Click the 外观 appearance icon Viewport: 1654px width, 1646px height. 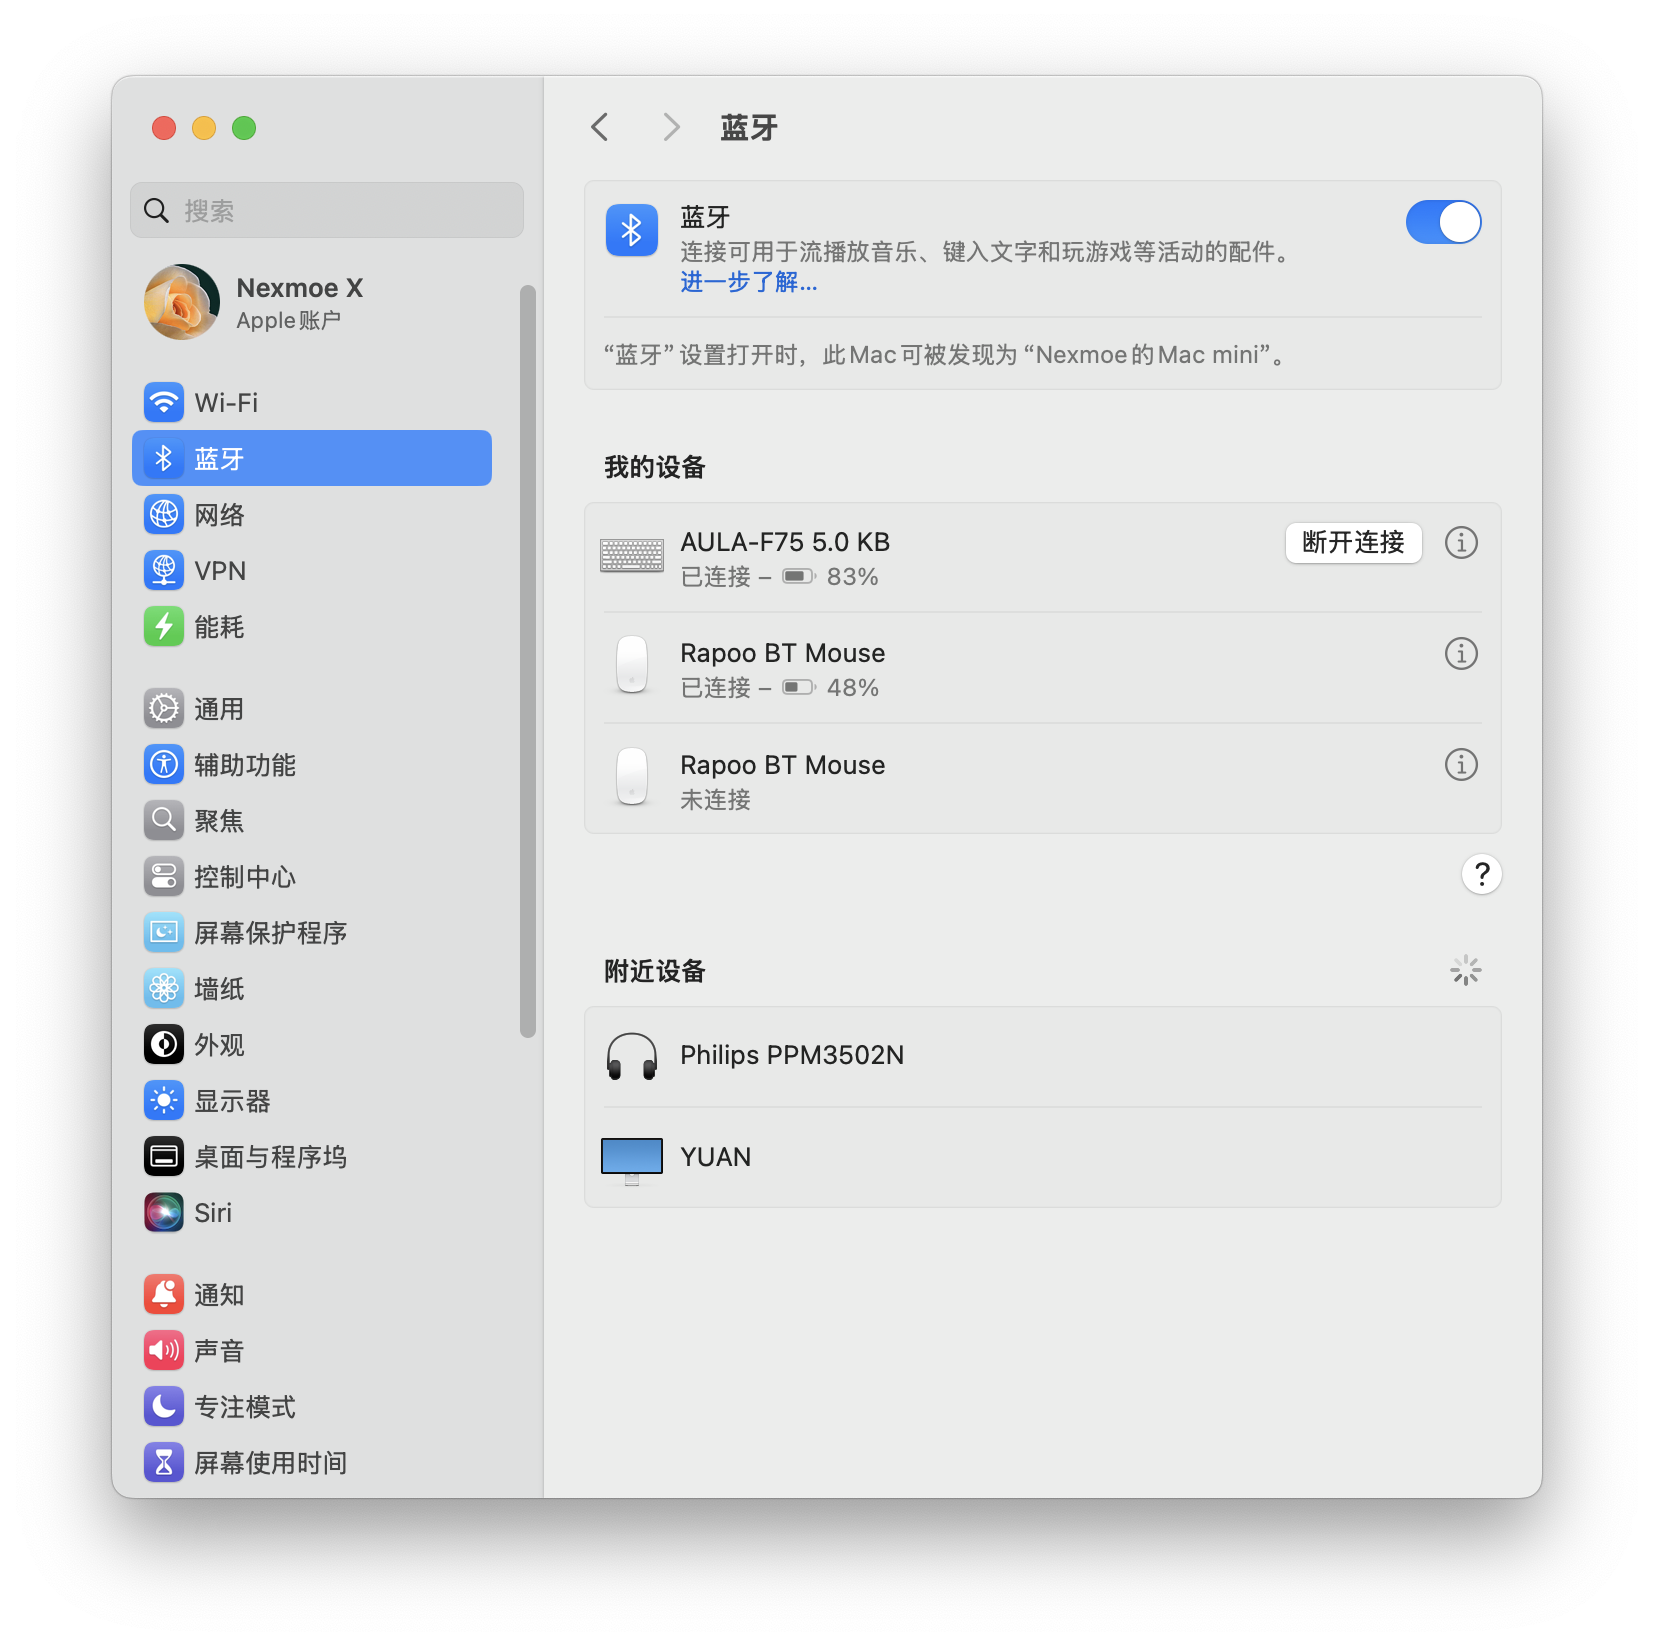coord(164,1045)
